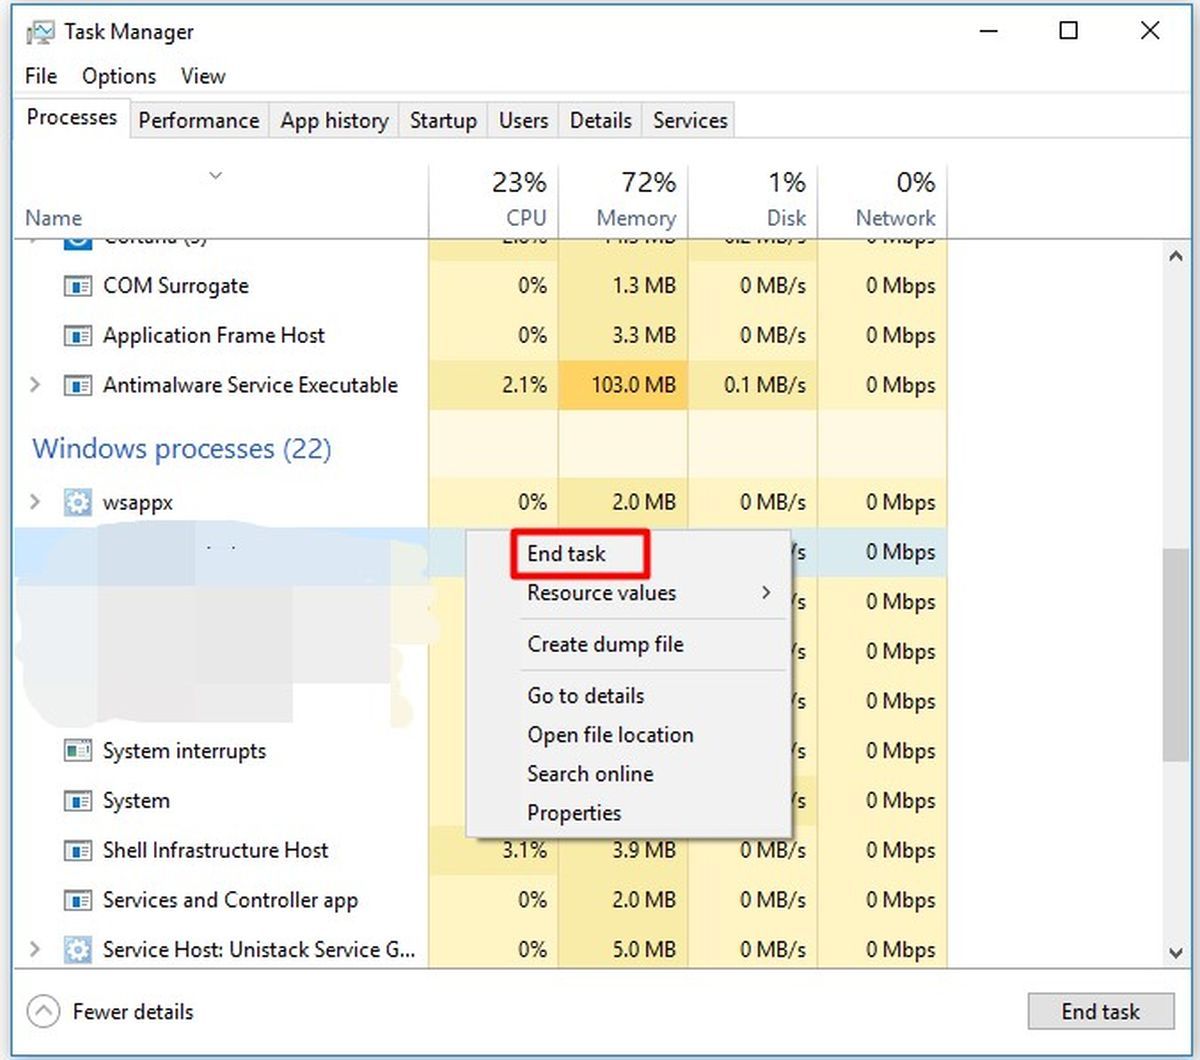The width and height of the screenshot is (1200, 1060).
Task: Open the Options menu
Action: pyautogui.click(x=119, y=76)
